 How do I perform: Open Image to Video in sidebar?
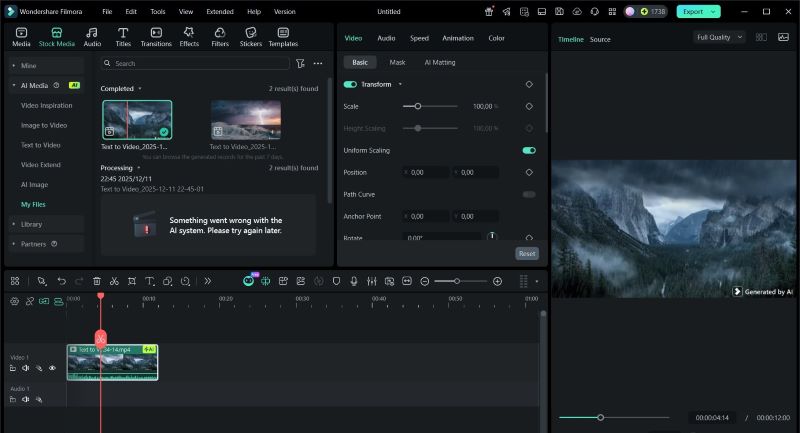(x=44, y=125)
